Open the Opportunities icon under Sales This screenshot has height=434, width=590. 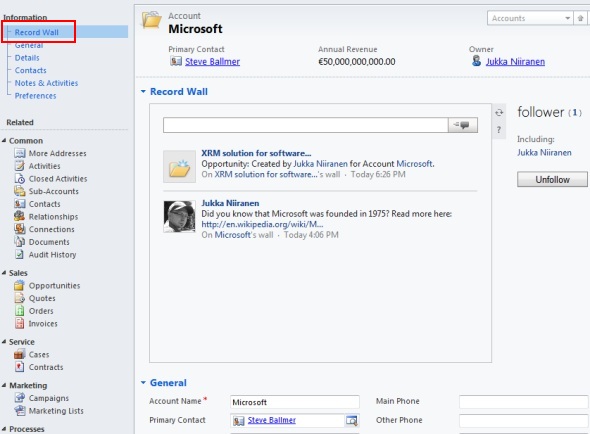point(20,285)
